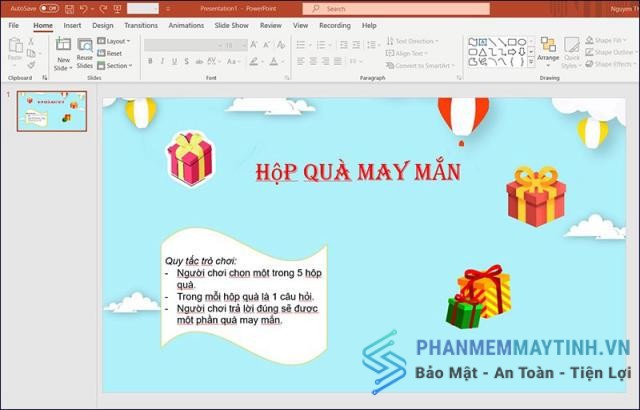Click the Save icon in the title bar
The height and width of the screenshot is (410, 640).
coord(69,9)
